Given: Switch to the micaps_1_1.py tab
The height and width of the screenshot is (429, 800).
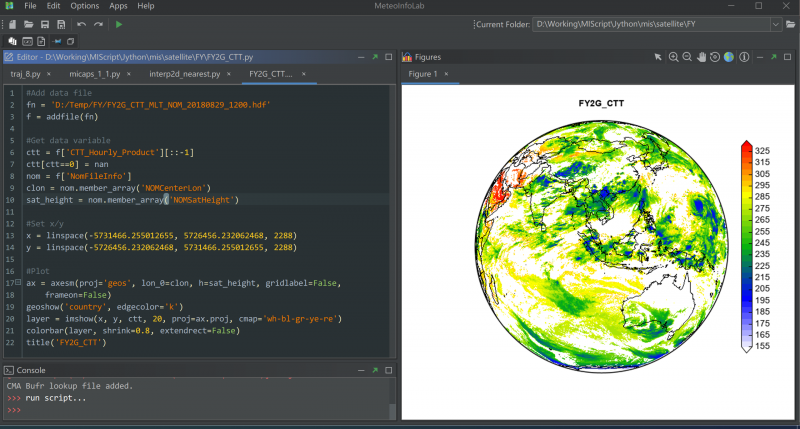Looking at the screenshot, I should pos(94,74).
